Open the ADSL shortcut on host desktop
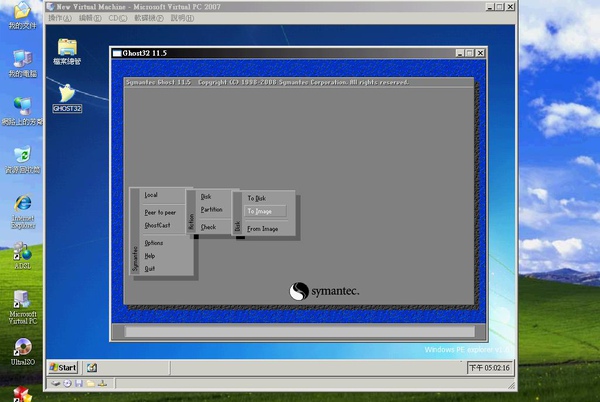 pyautogui.click(x=23, y=256)
